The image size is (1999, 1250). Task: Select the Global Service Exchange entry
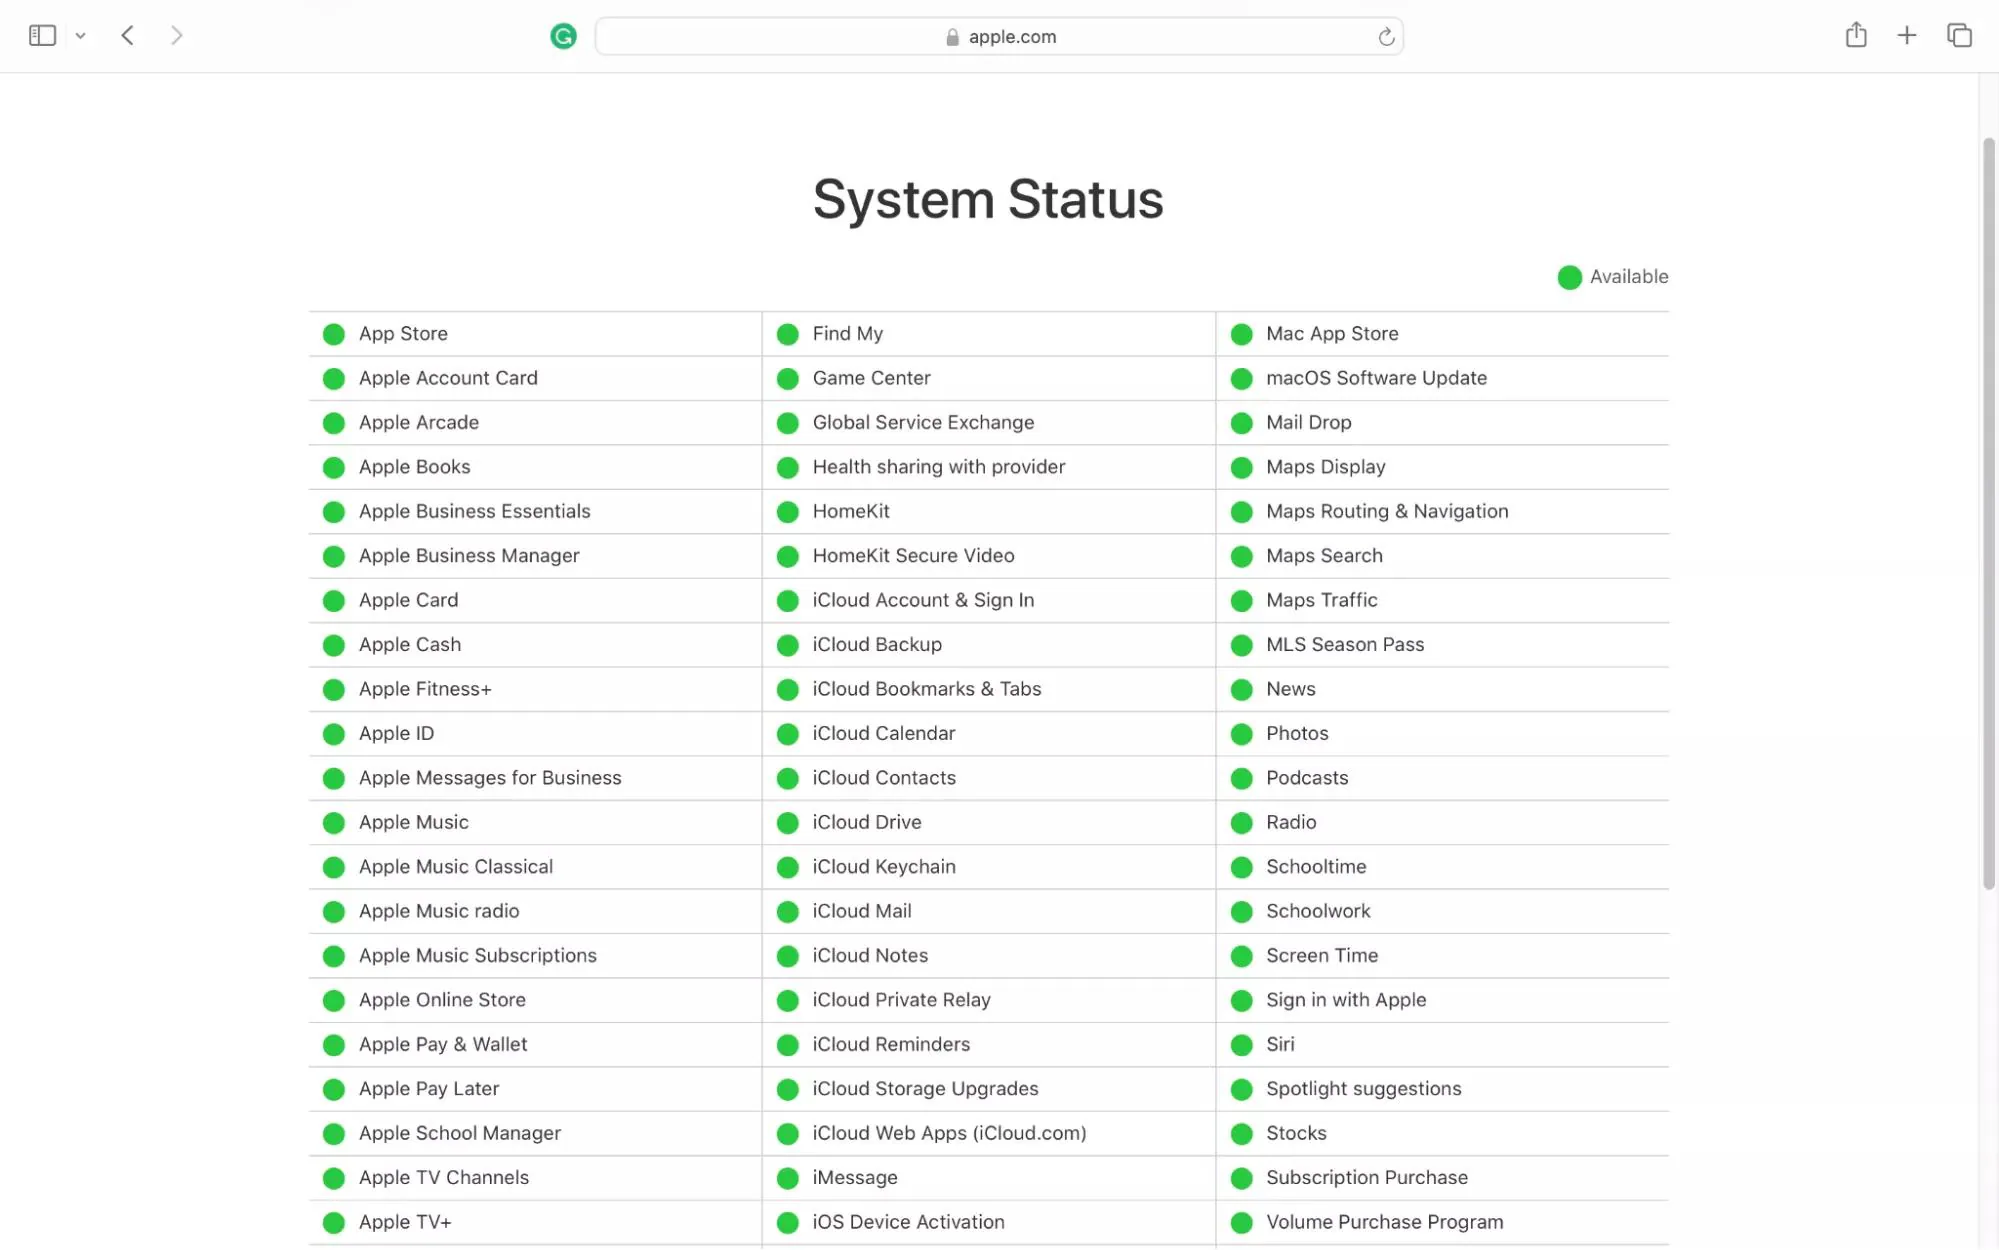tap(923, 423)
